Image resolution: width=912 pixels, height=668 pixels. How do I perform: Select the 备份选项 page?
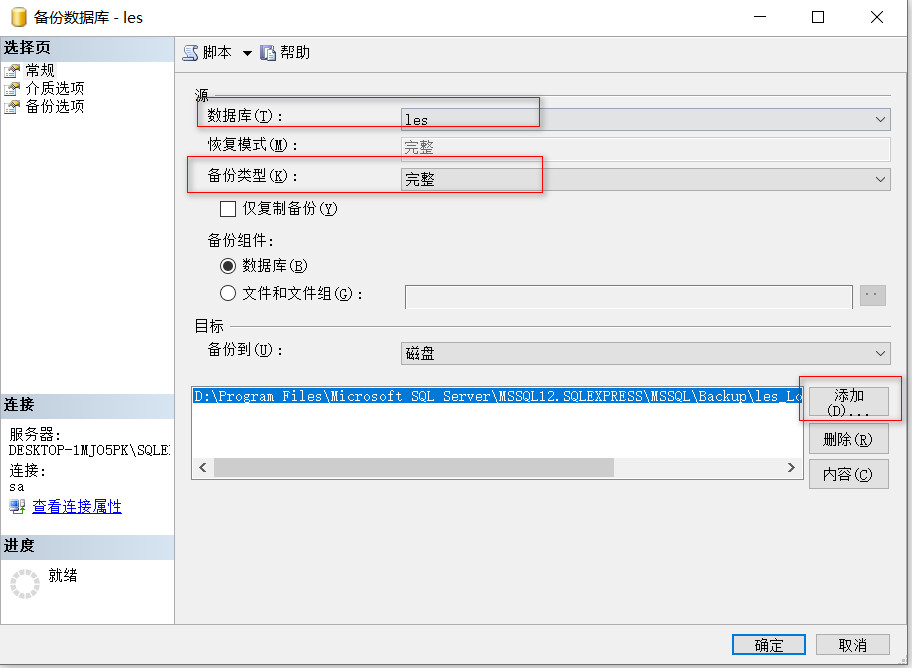pyautogui.click(x=55, y=106)
